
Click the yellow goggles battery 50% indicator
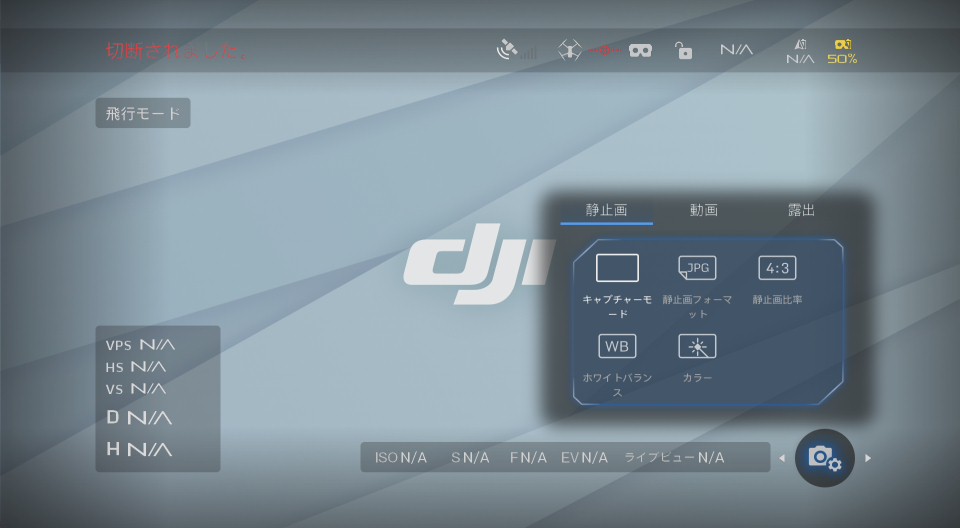pos(842,52)
